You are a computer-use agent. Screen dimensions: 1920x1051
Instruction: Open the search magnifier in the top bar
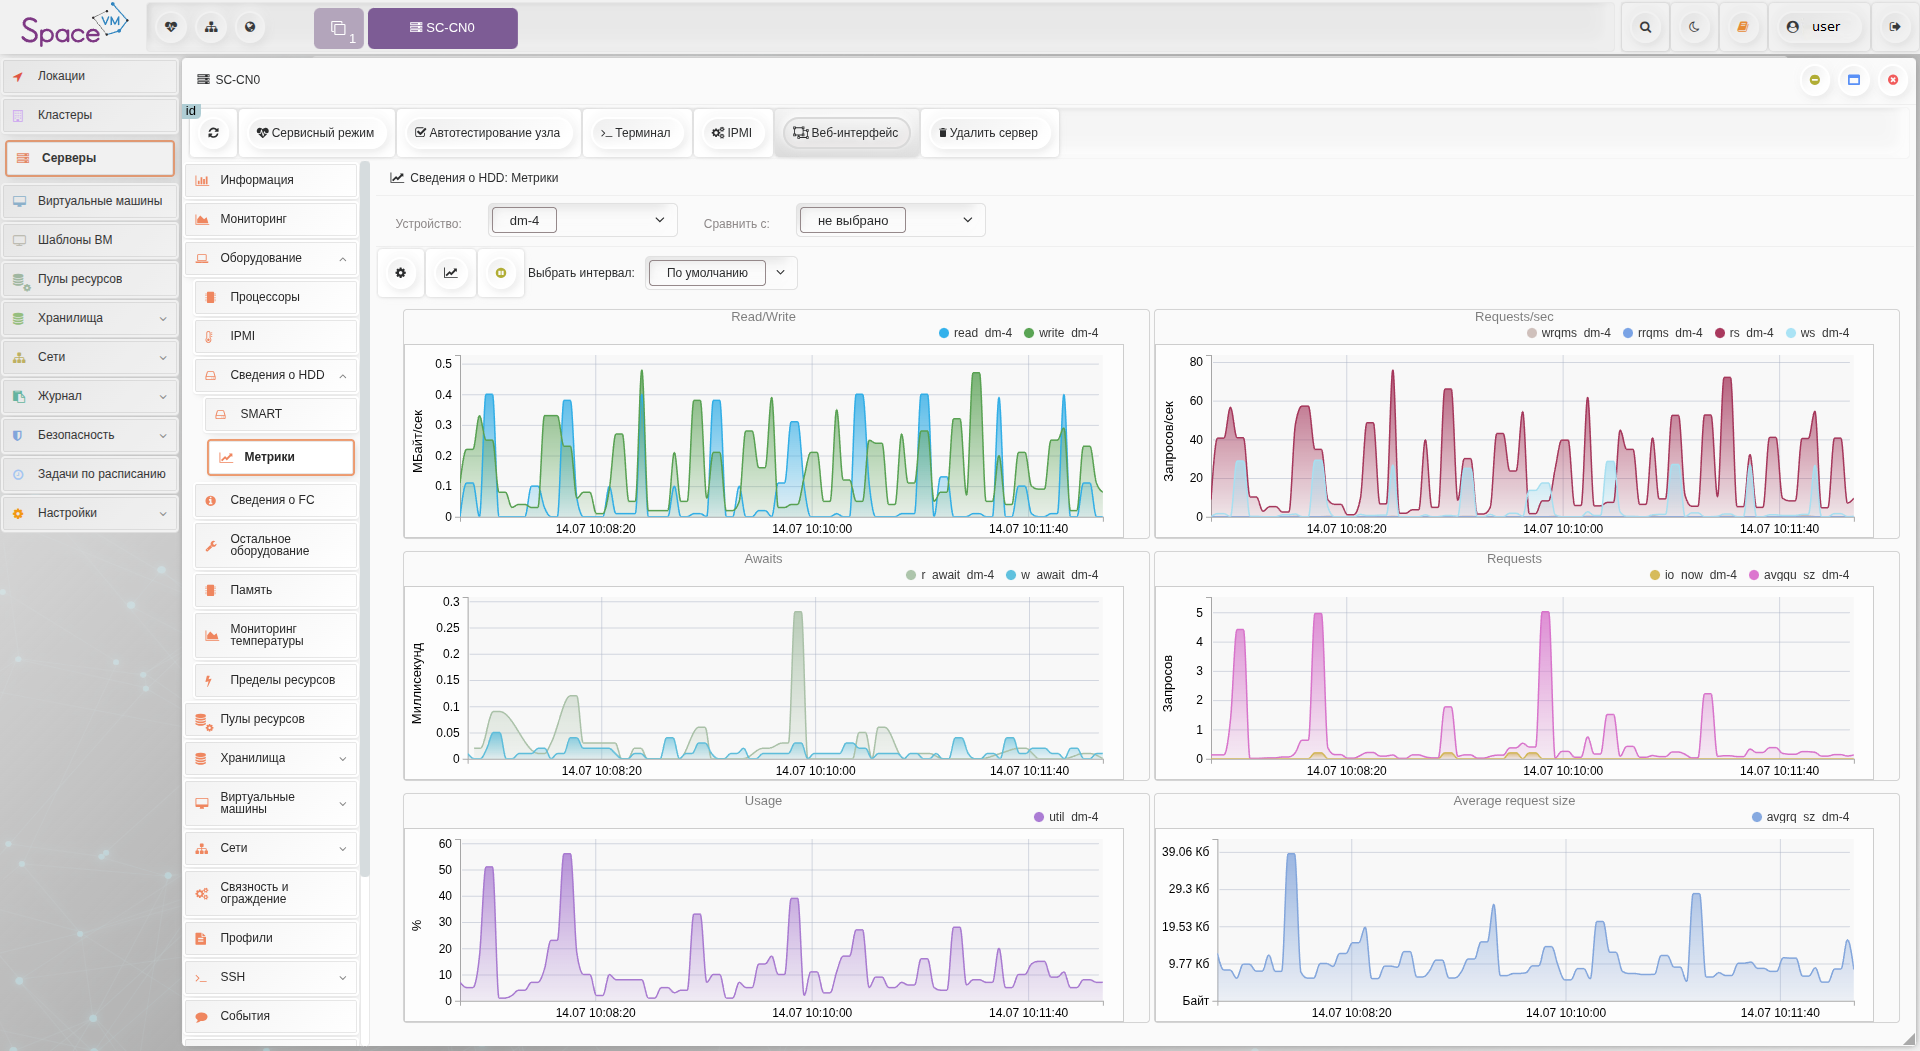[1645, 28]
